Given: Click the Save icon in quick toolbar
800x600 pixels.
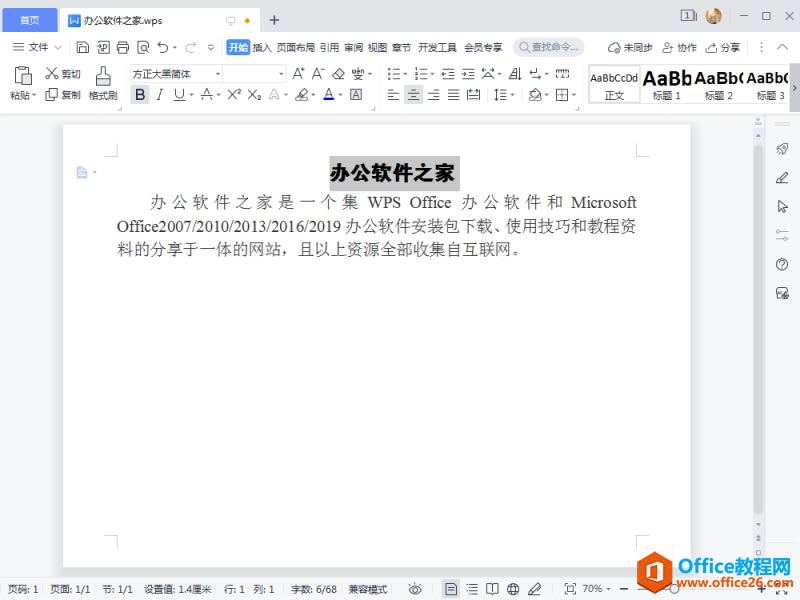Looking at the screenshot, I should pos(82,47).
